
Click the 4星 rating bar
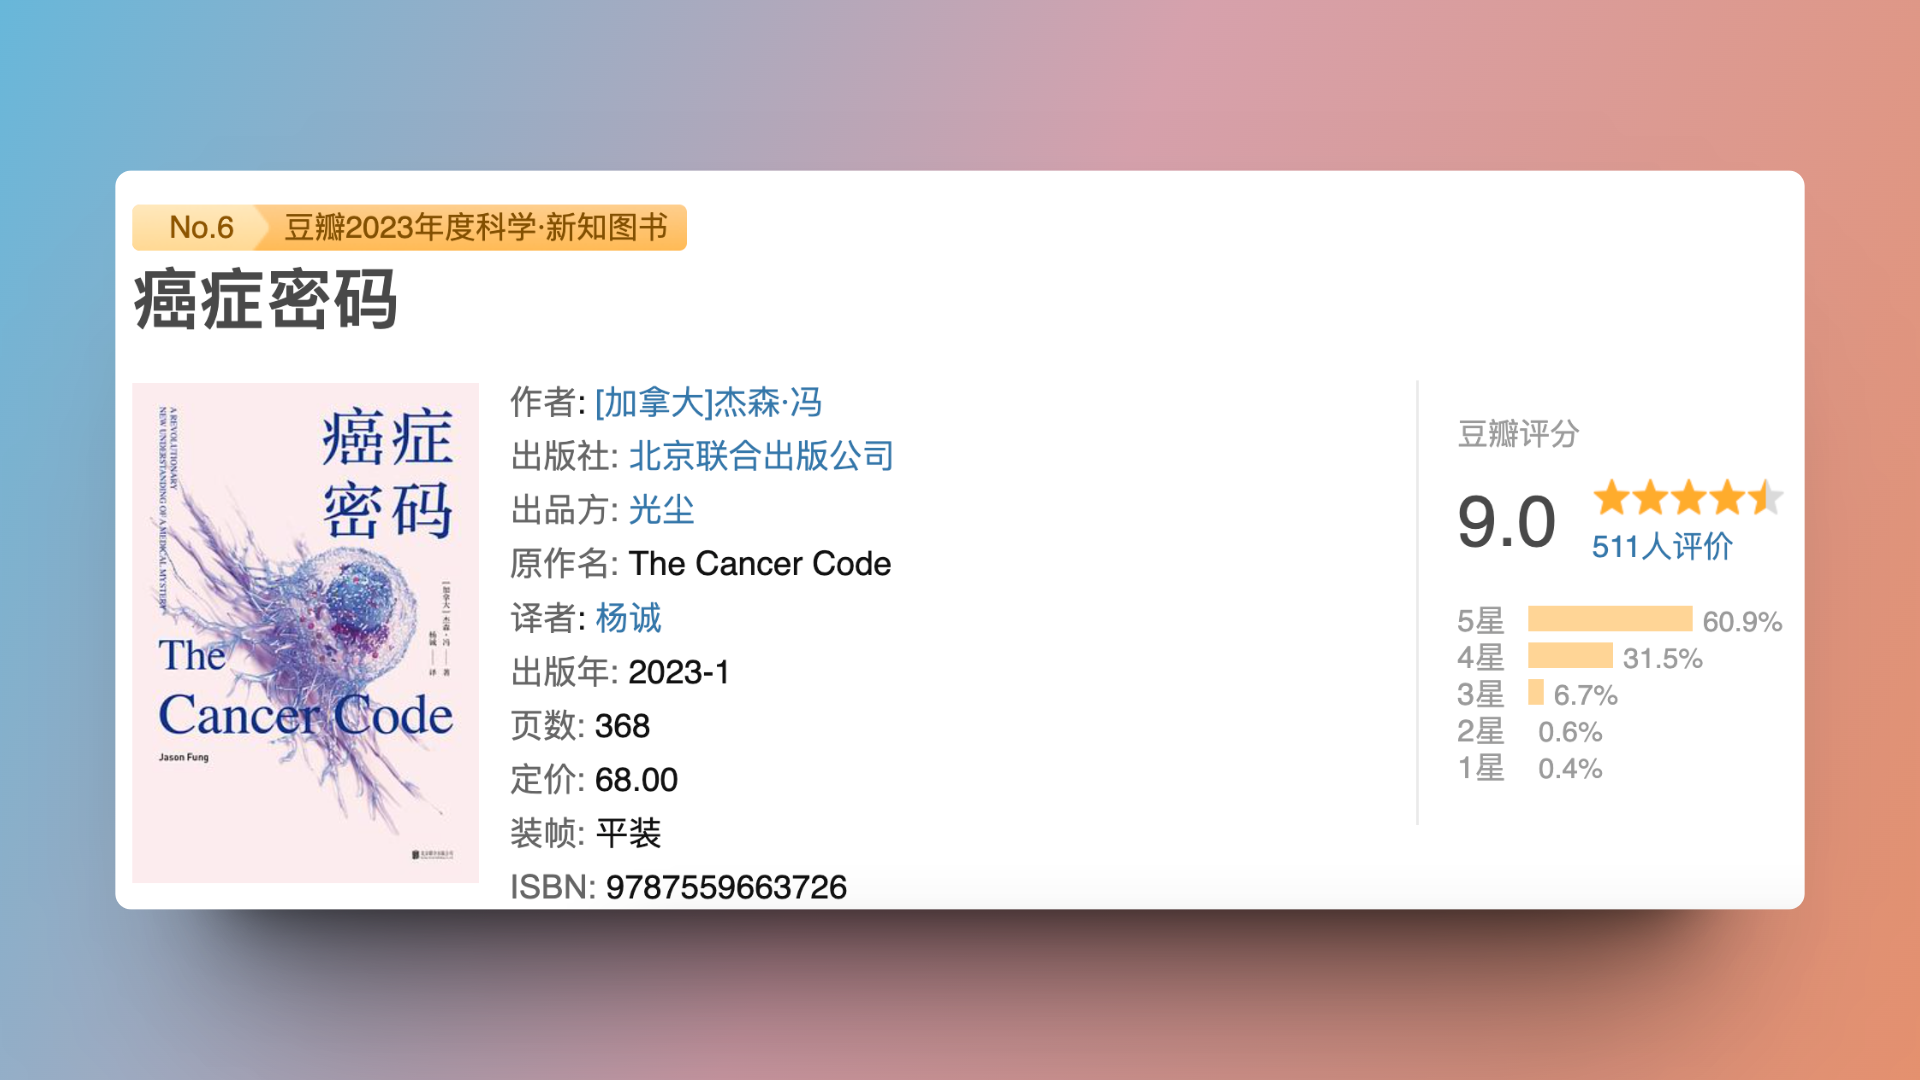pyautogui.click(x=1570, y=656)
